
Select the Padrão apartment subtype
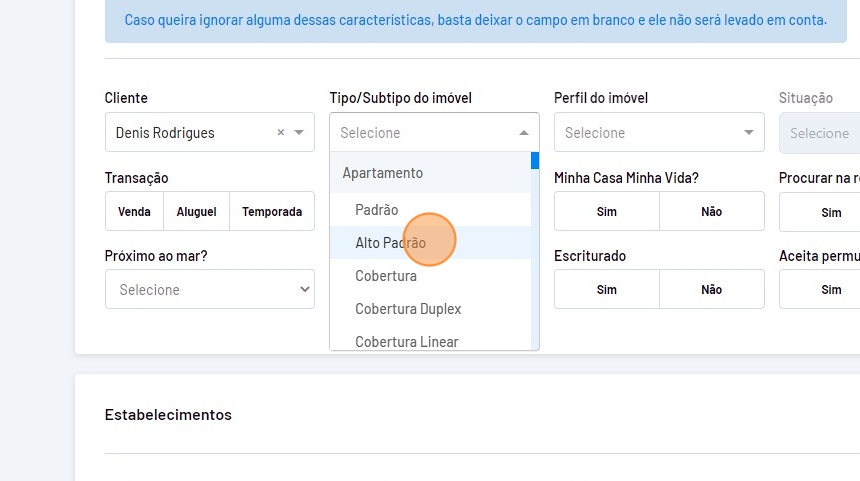coord(377,210)
